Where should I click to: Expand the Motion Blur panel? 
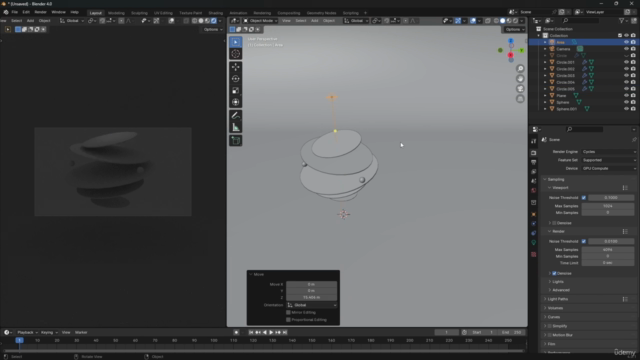coord(545,335)
